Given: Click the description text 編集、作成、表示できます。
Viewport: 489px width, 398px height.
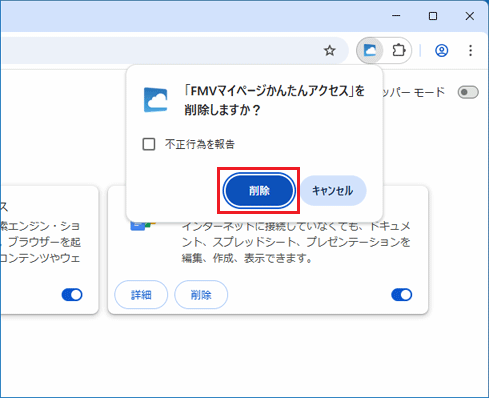Looking at the screenshot, I should point(247,258).
